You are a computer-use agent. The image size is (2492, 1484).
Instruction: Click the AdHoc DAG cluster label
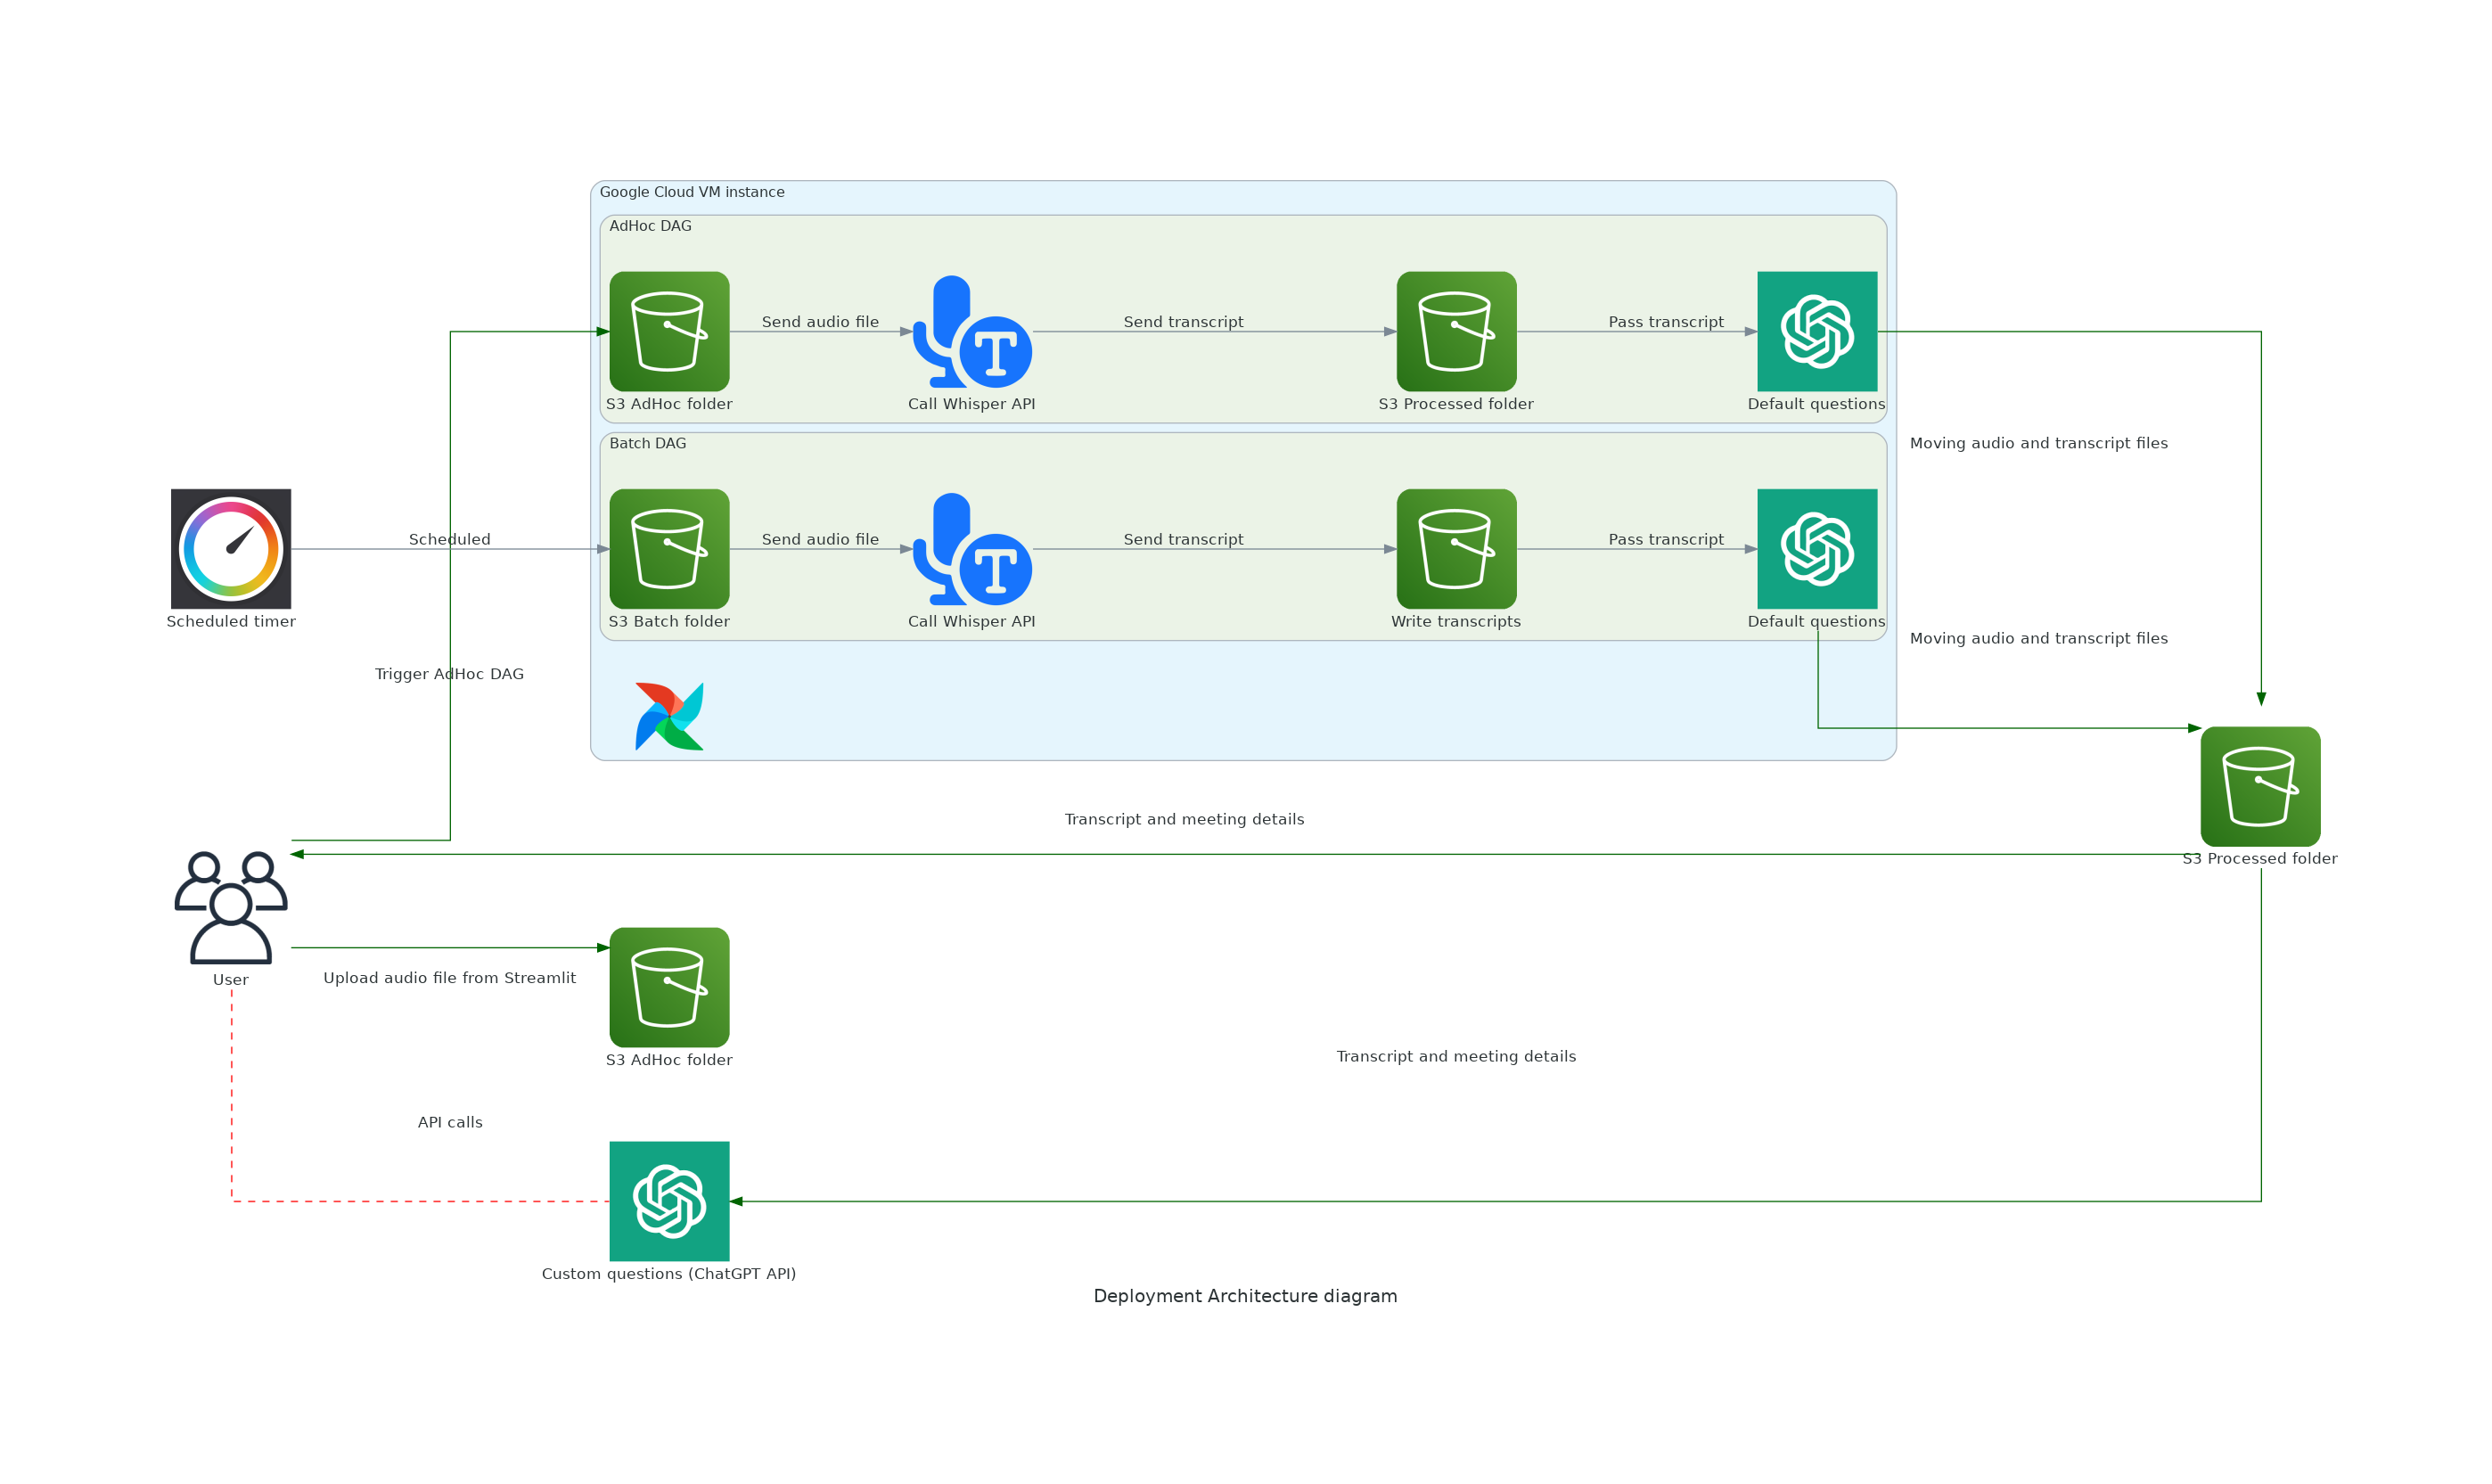650,226
